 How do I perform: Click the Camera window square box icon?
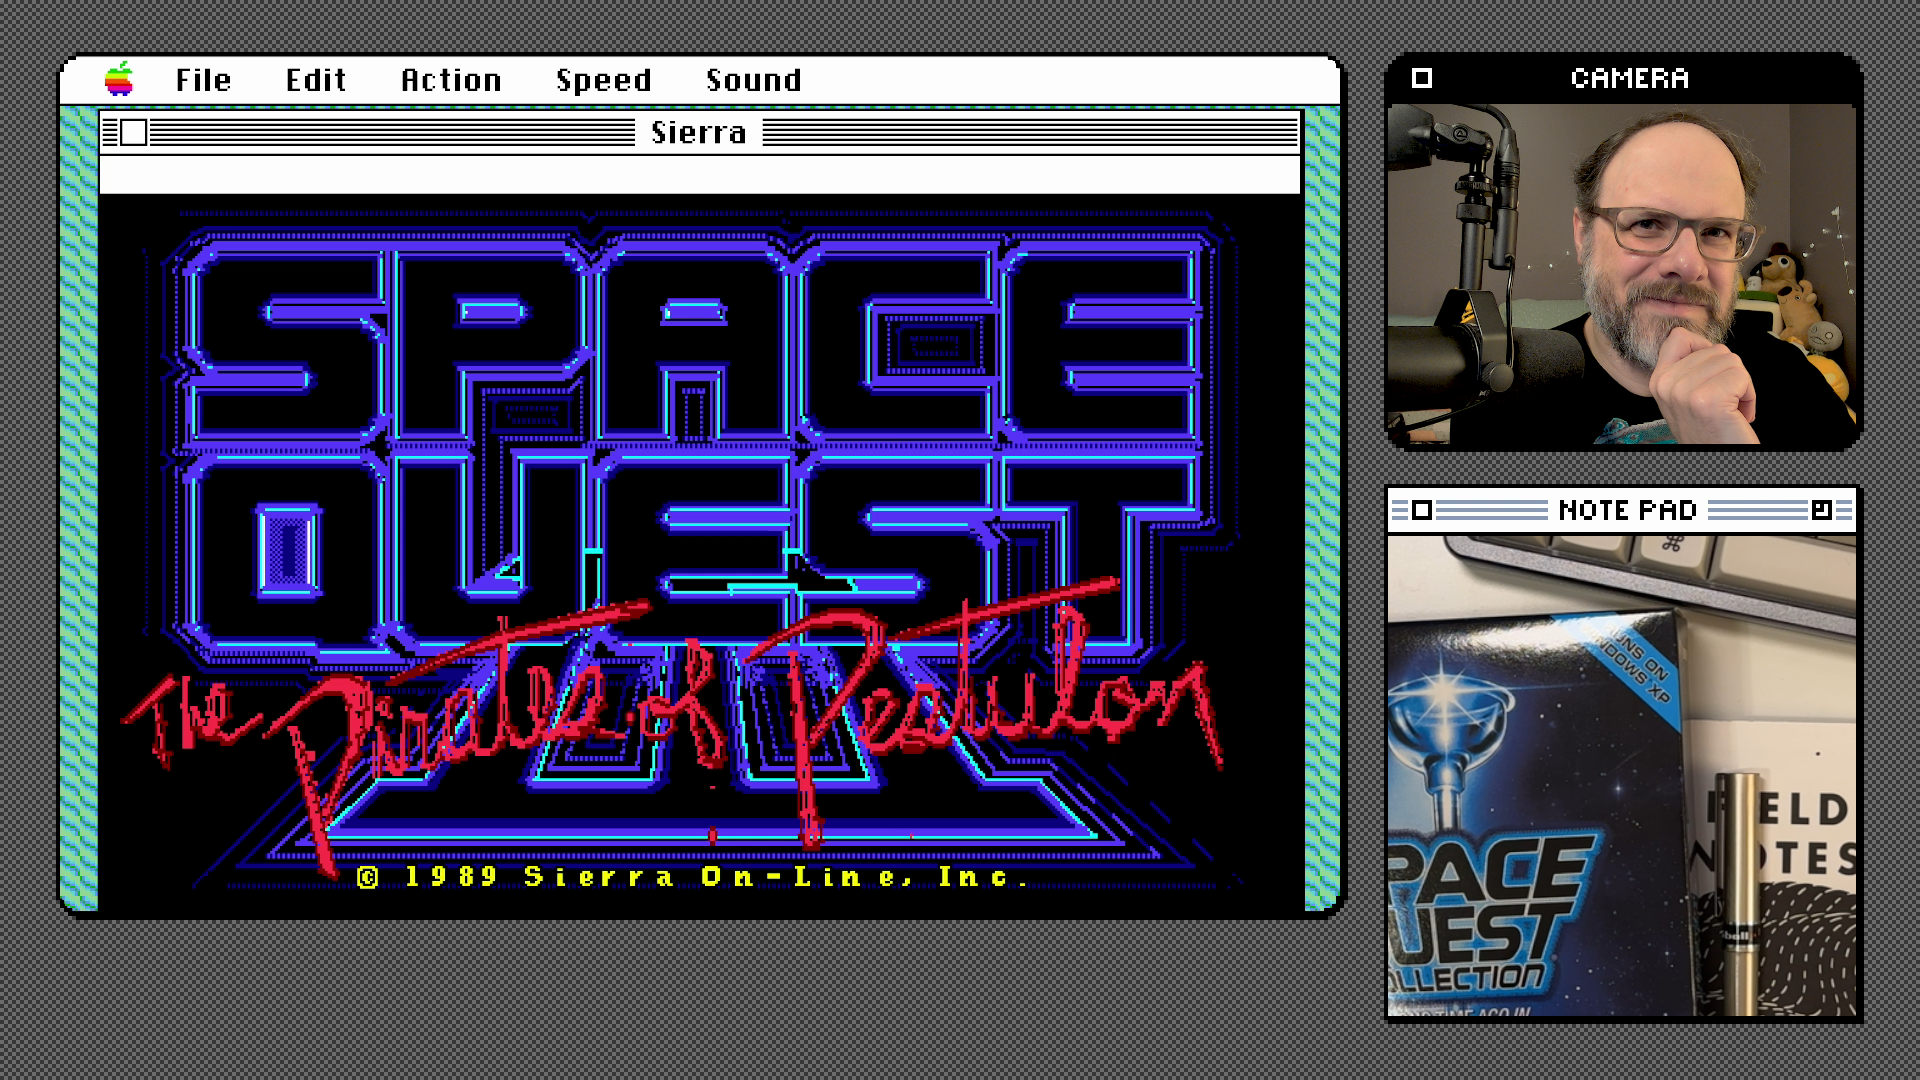tap(1421, 78)
